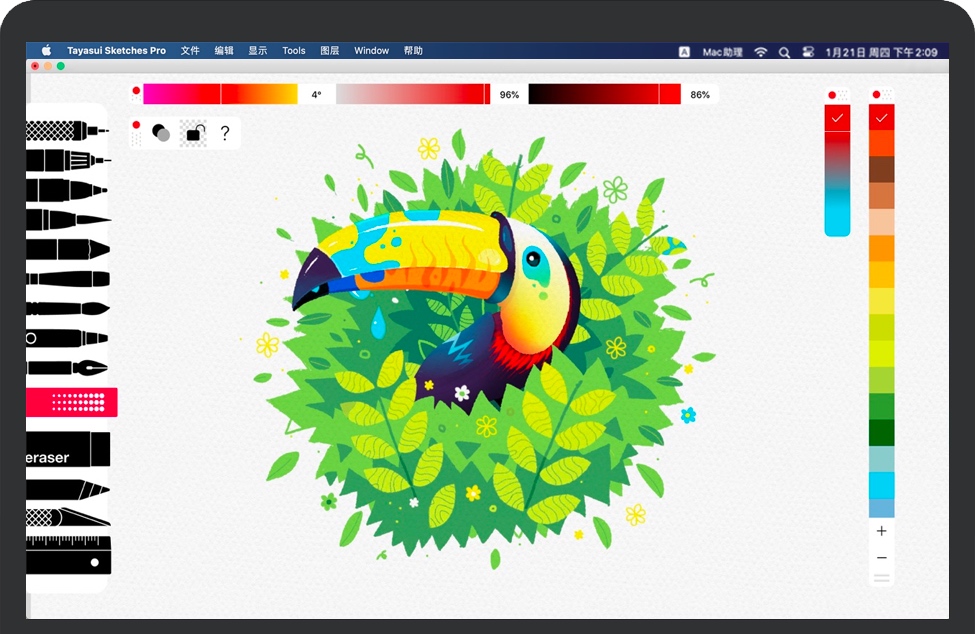The width and height of the screenshot is (975, 634).
Task: Open the Tools menu
Action: pos(293,51)
